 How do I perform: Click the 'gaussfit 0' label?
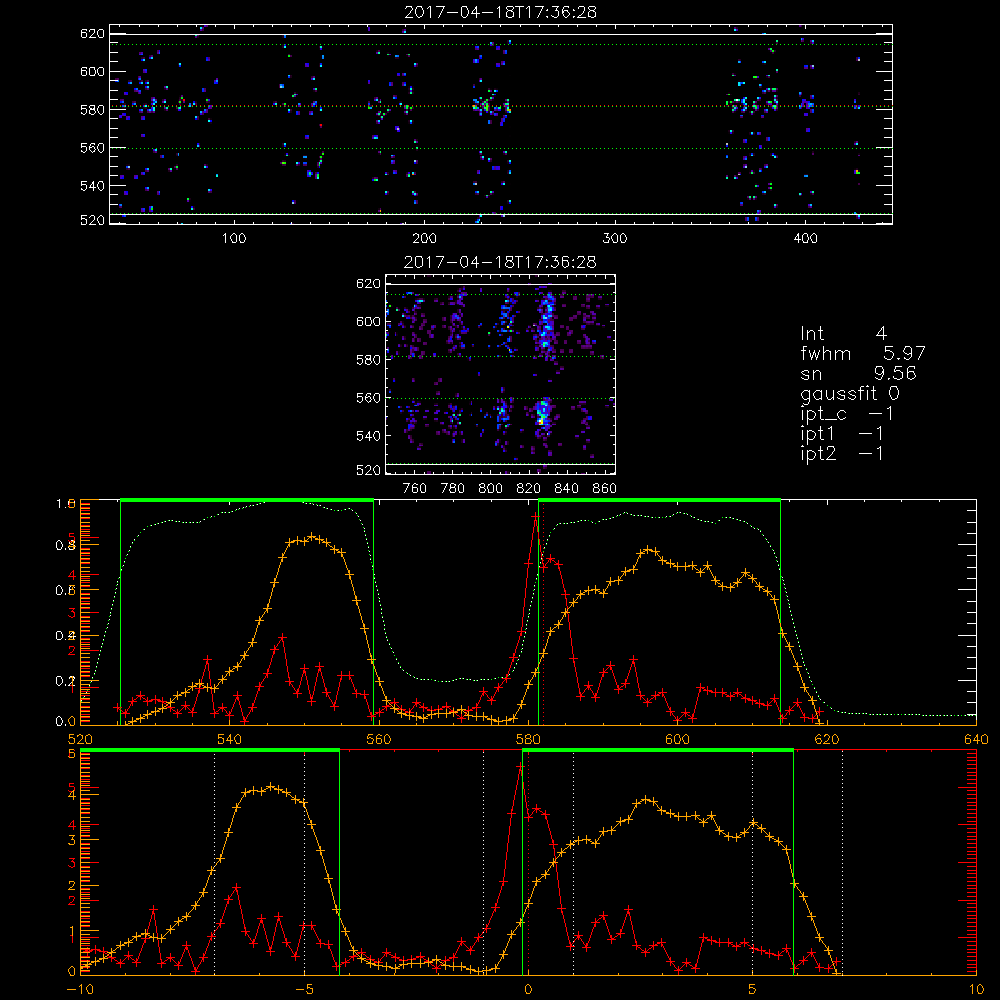(x=849, y=393)
